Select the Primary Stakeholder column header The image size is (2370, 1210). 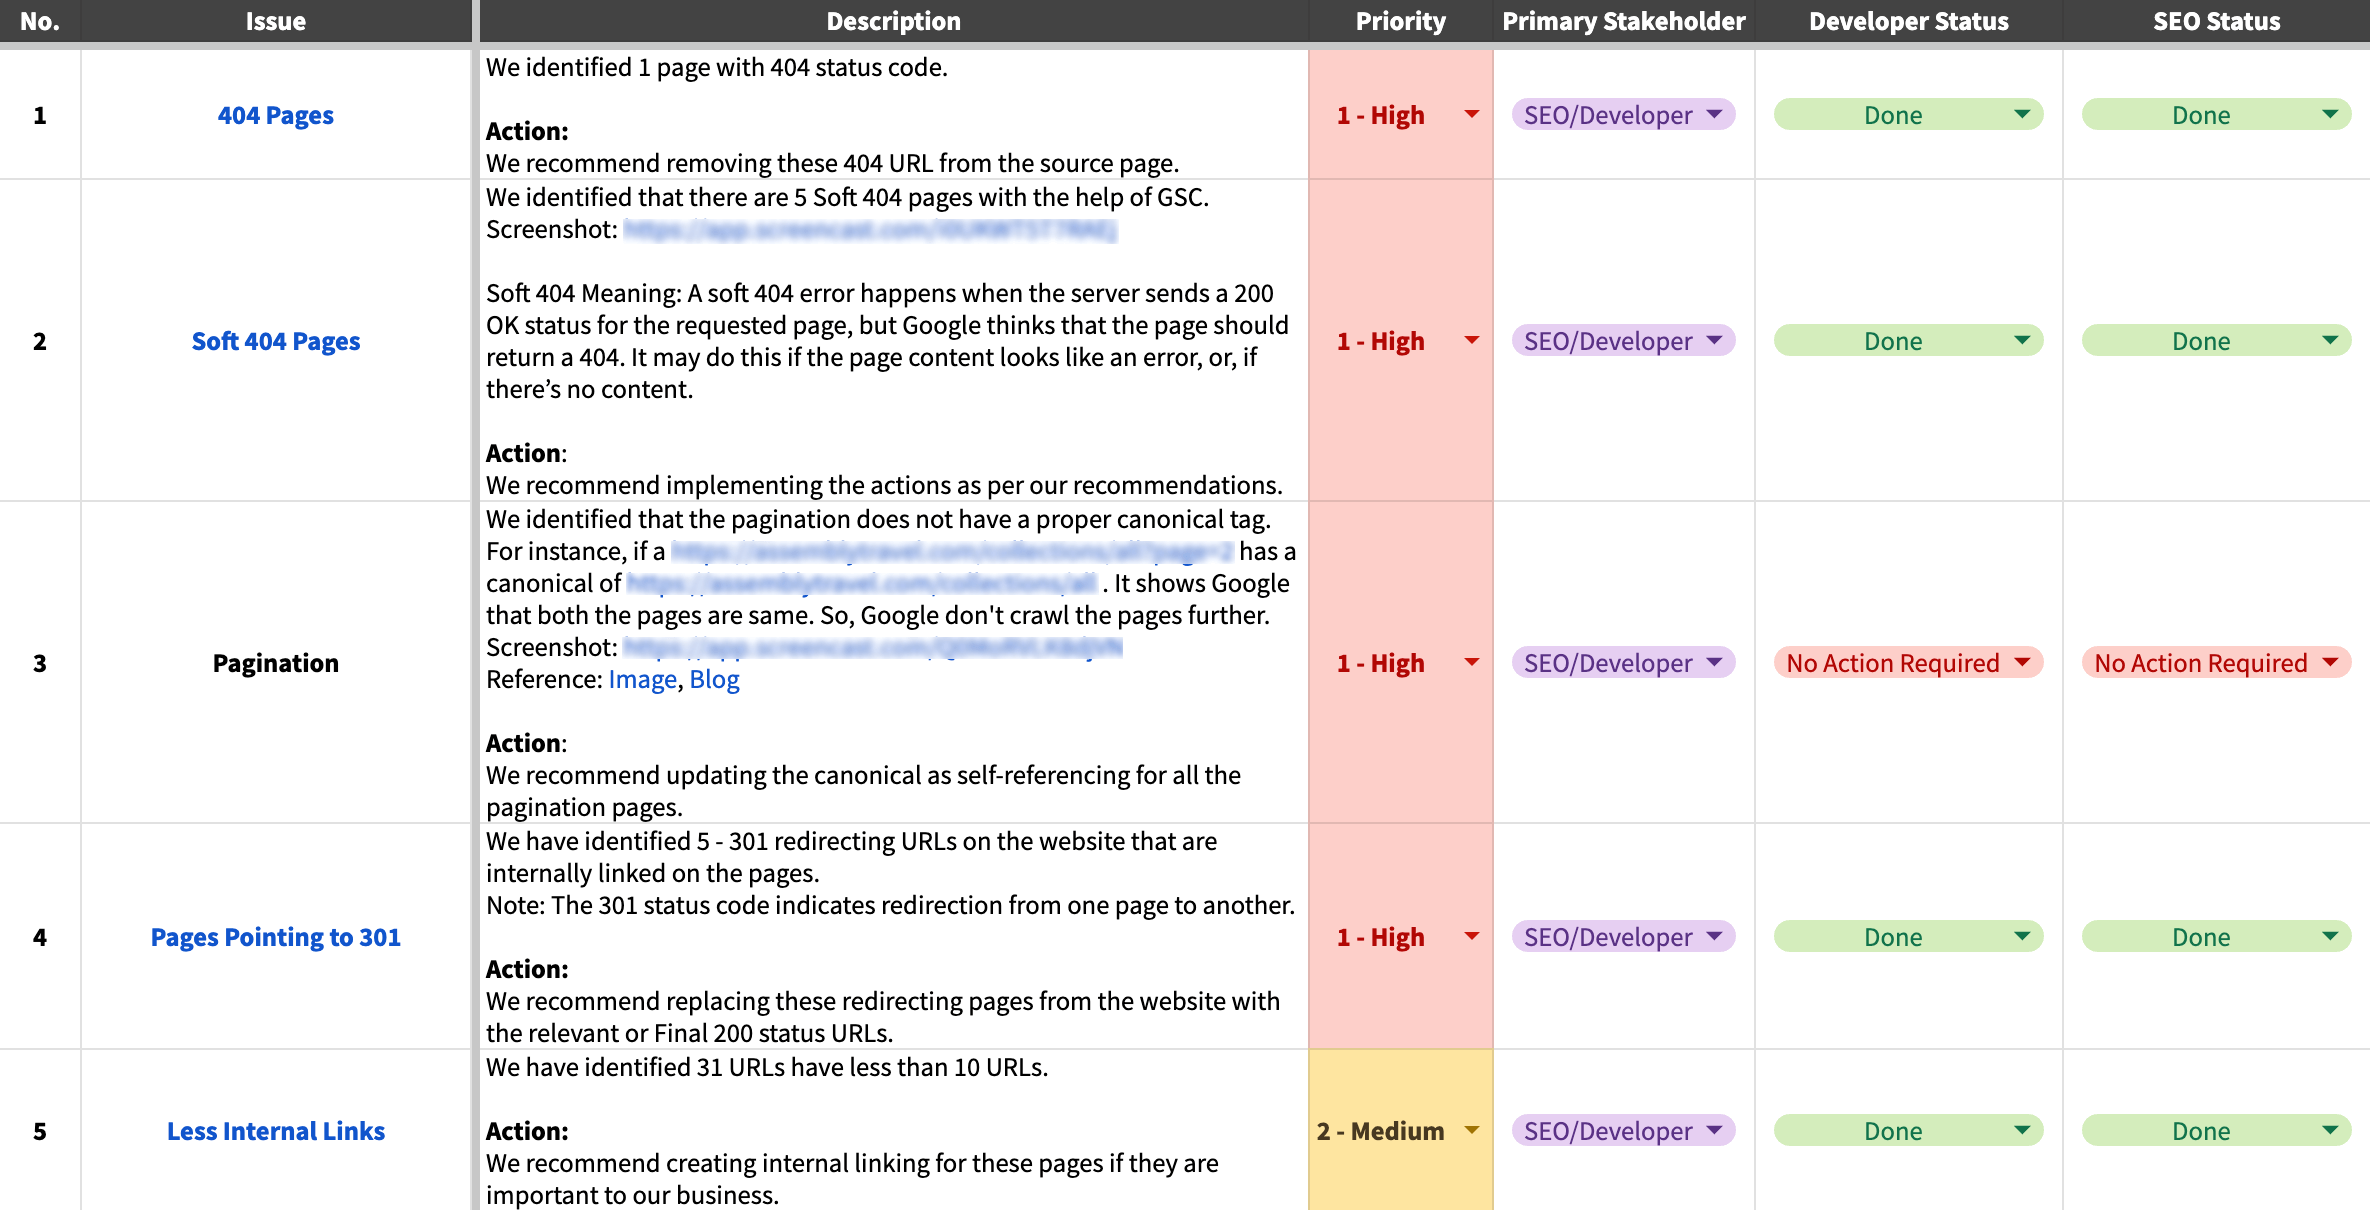(1623, 21)
